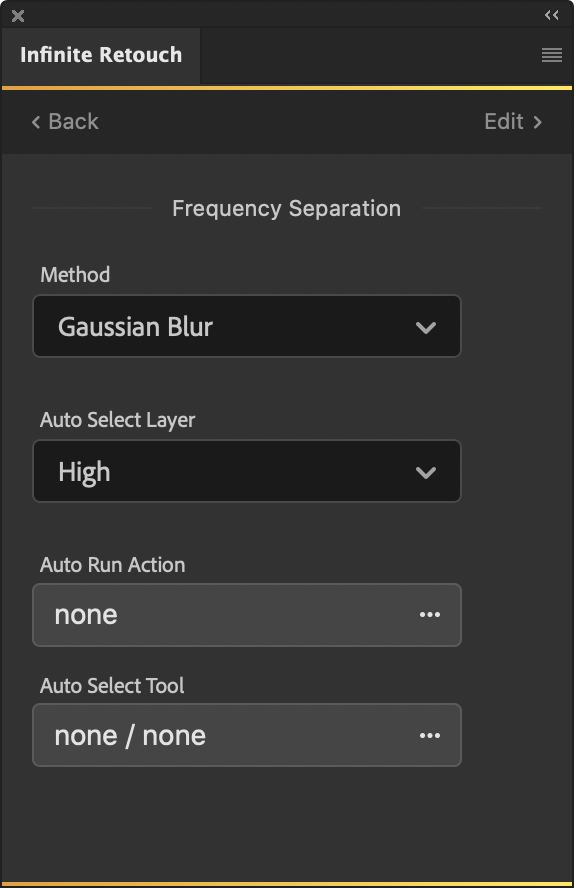
Task: Click the left arrow beside Back
Action: click(x=36, y=122)
